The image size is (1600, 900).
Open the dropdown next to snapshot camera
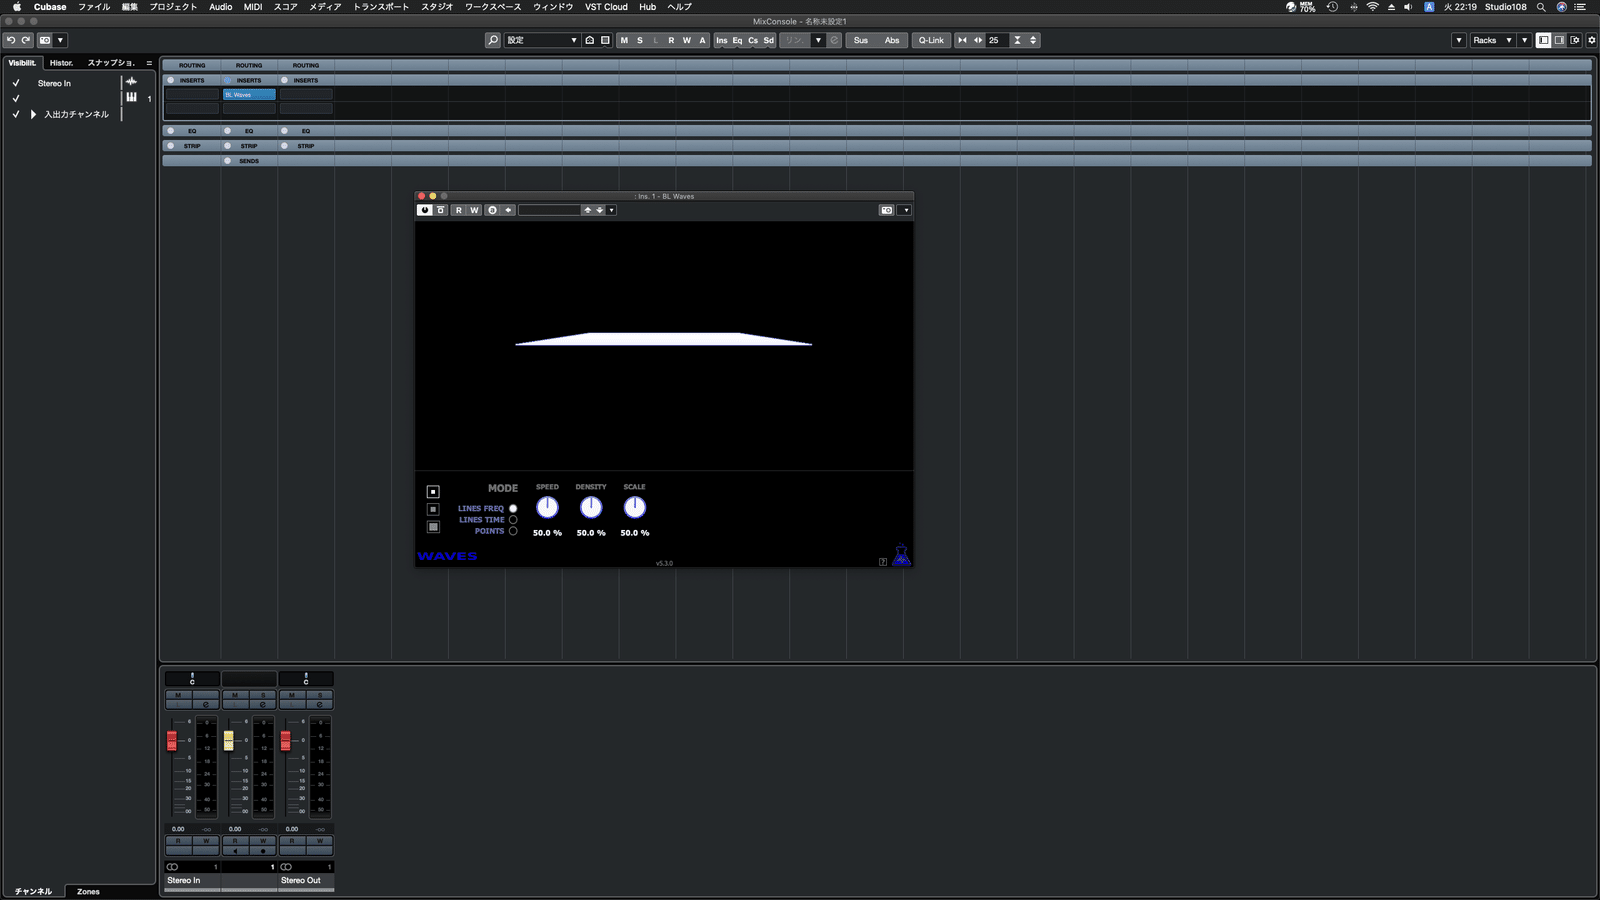click(x=60, y=40)
